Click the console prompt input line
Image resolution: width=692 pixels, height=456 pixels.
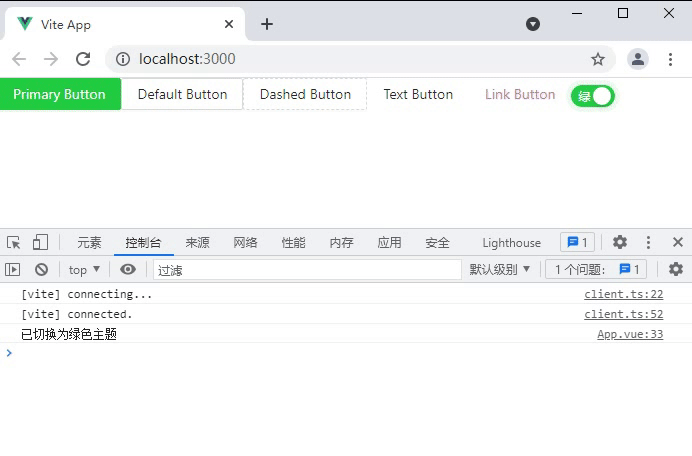click(346, 353)
